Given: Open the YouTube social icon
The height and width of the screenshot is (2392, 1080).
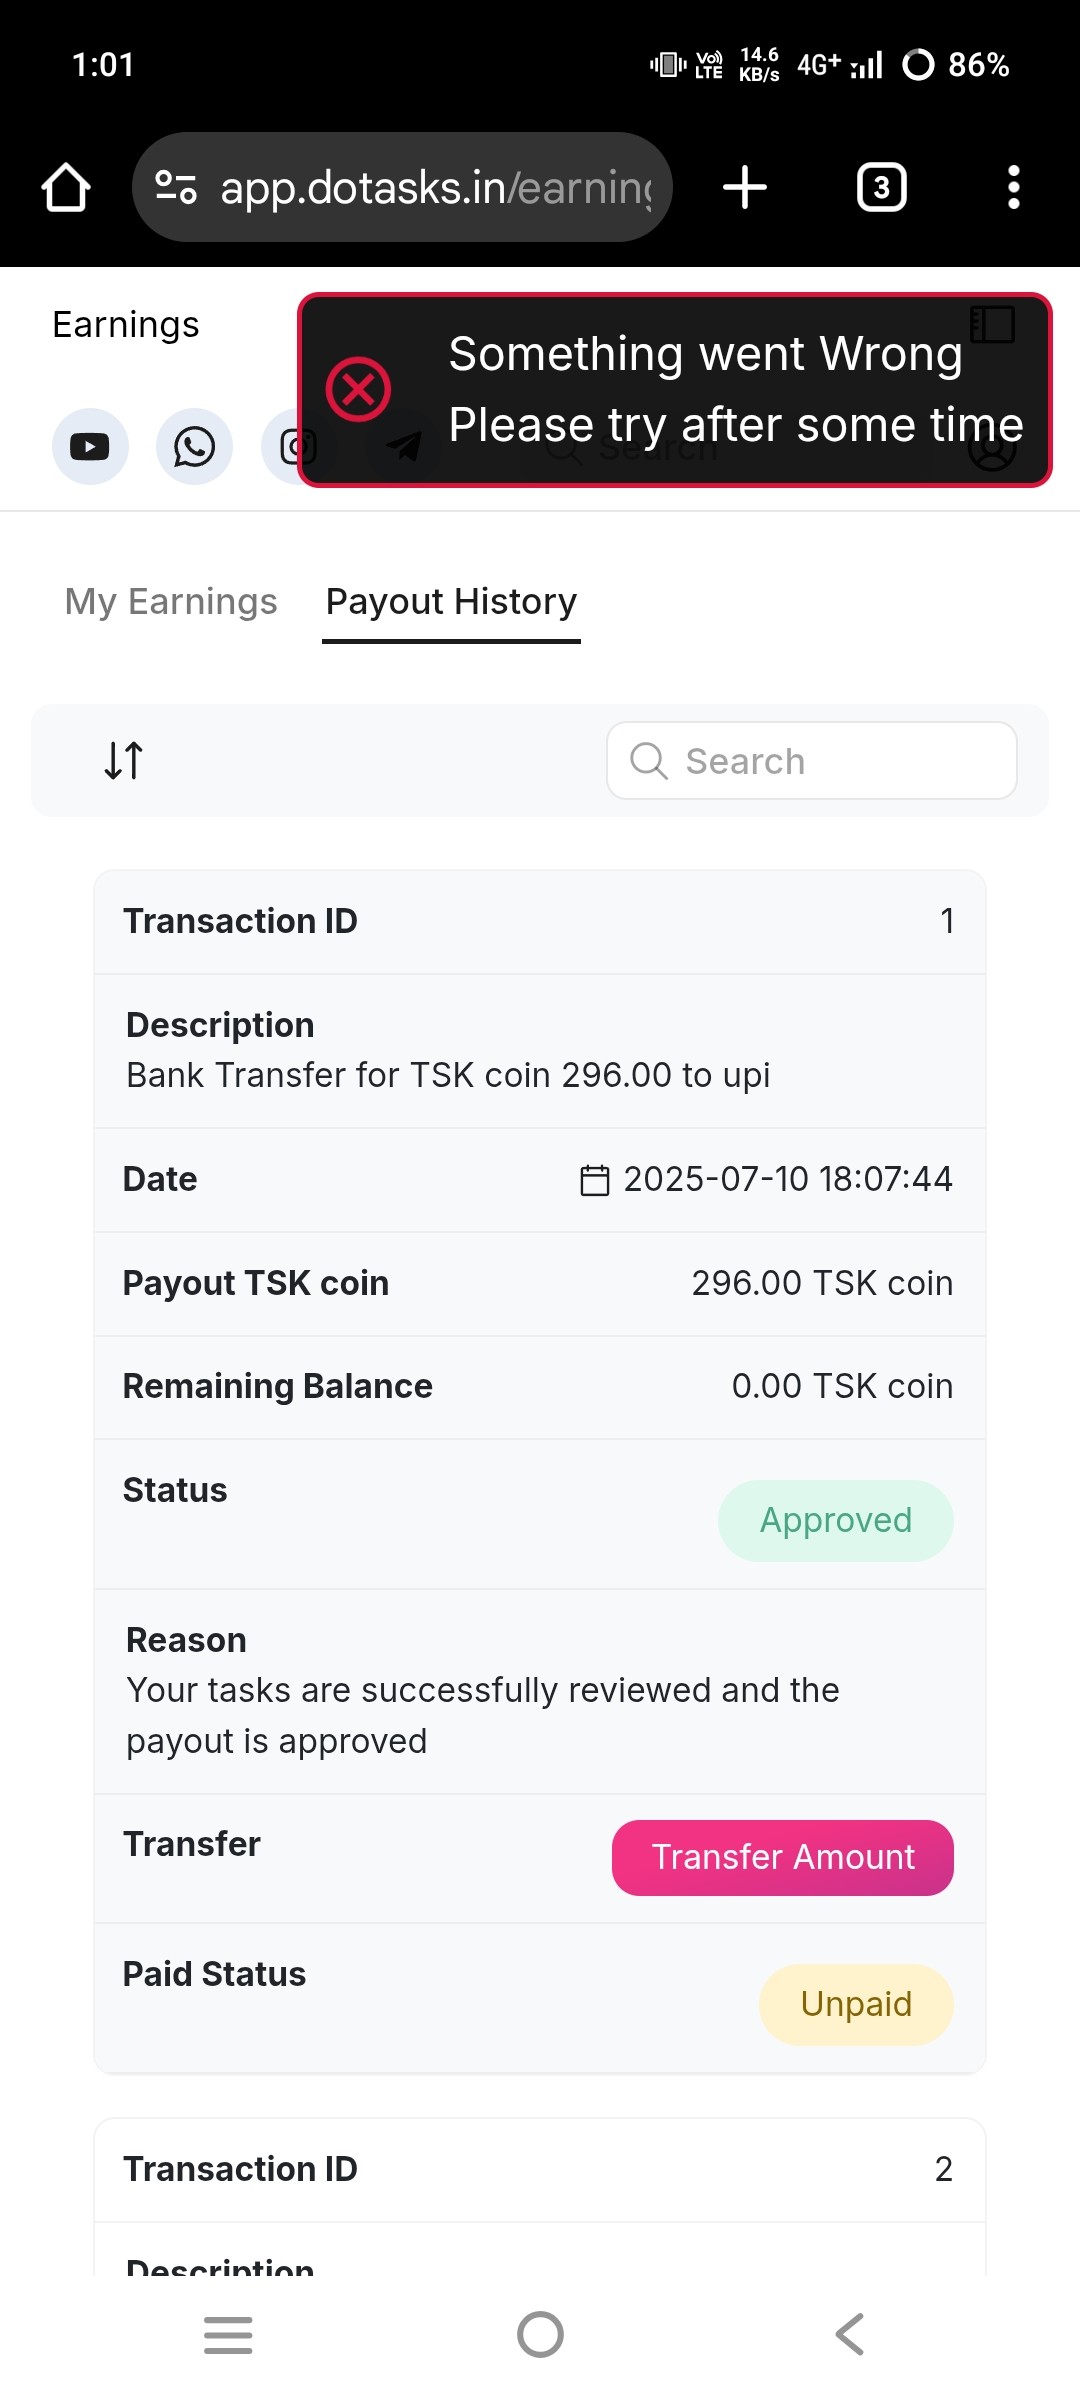Looking at the screenshot, I should (x=90, y=446).
